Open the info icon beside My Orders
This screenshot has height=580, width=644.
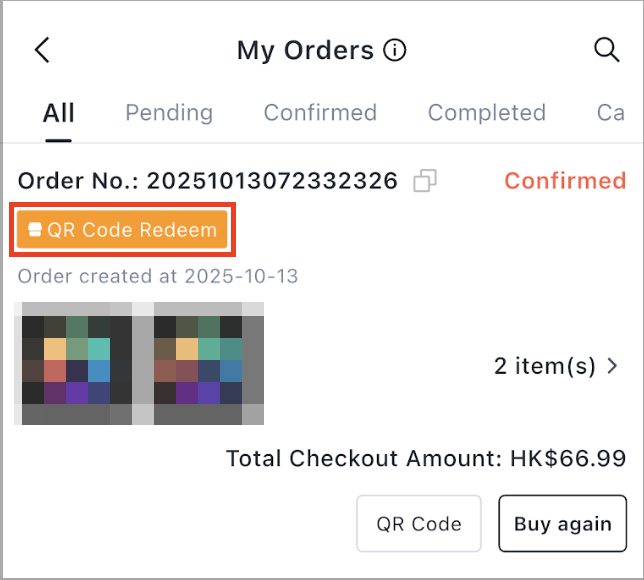point(394,51)
